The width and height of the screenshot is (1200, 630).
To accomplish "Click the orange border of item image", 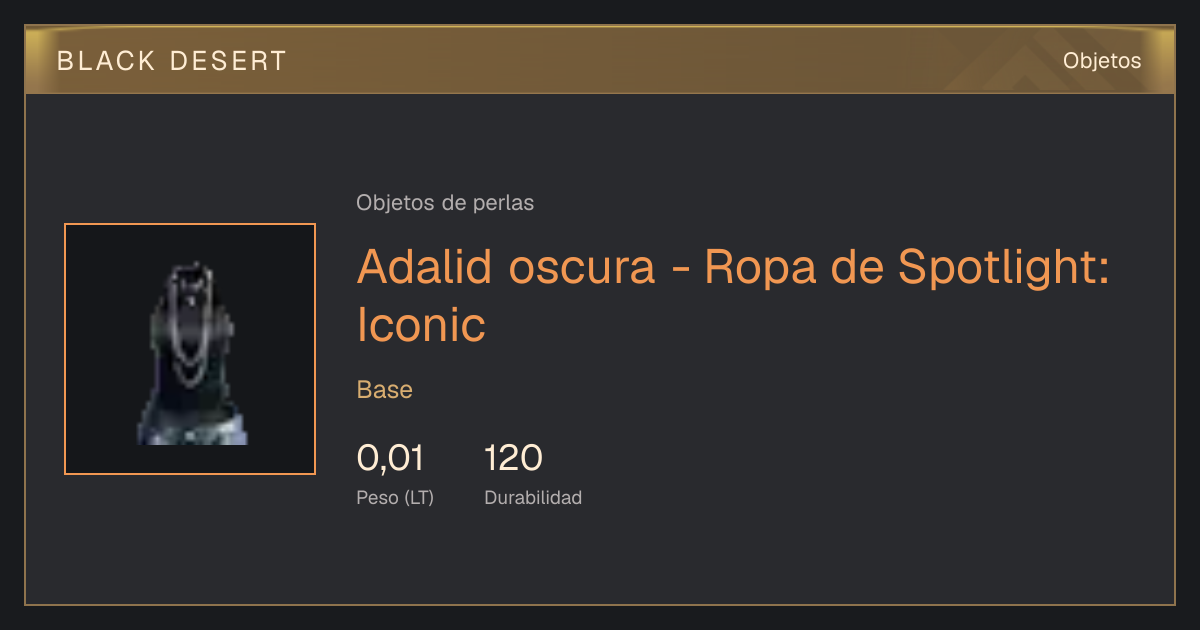I will coord(65,349).
